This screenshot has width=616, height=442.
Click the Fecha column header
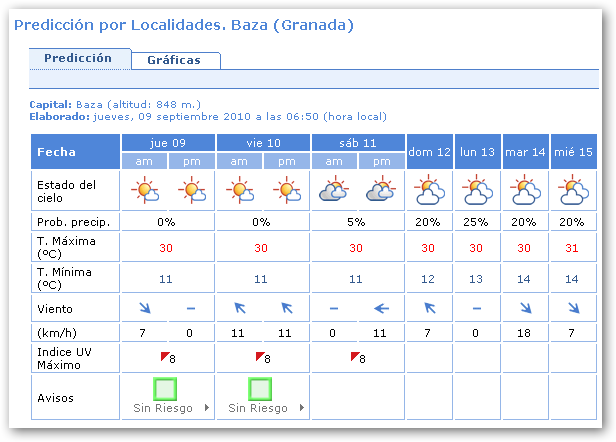pyautogui.click(x=76, y=152)
